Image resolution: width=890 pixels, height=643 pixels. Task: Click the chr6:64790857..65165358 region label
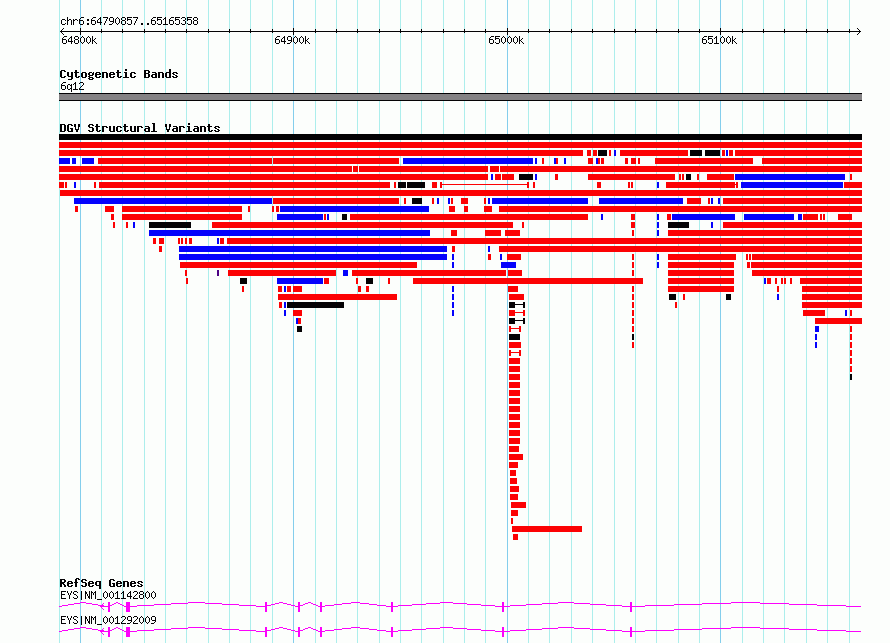tap(129, 21)
